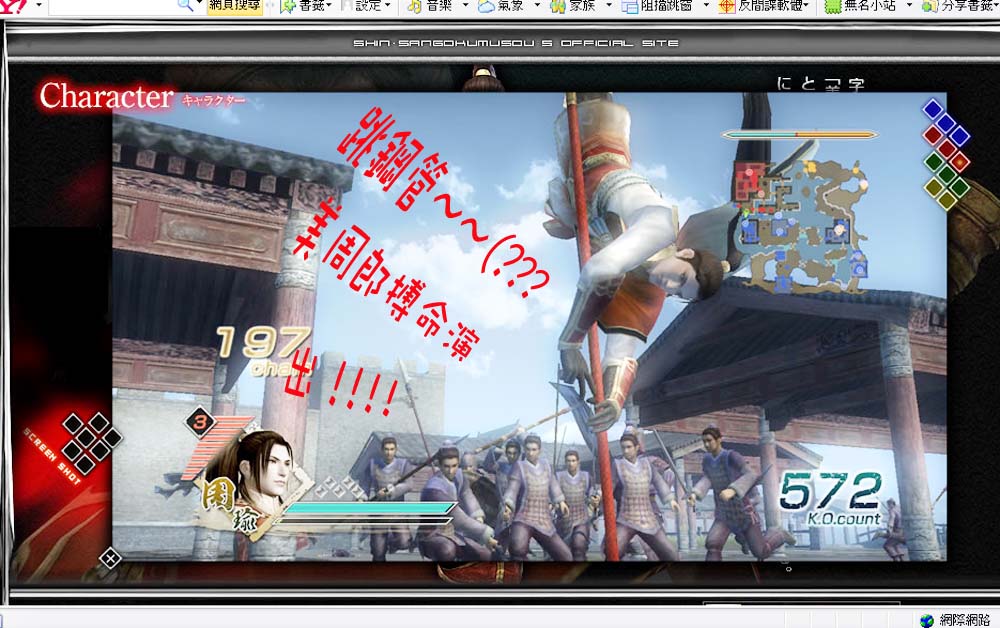Select the 無名小站 toolbar label
The height and width of the screenshot is (628, 1000).
[x=870, y=5]
